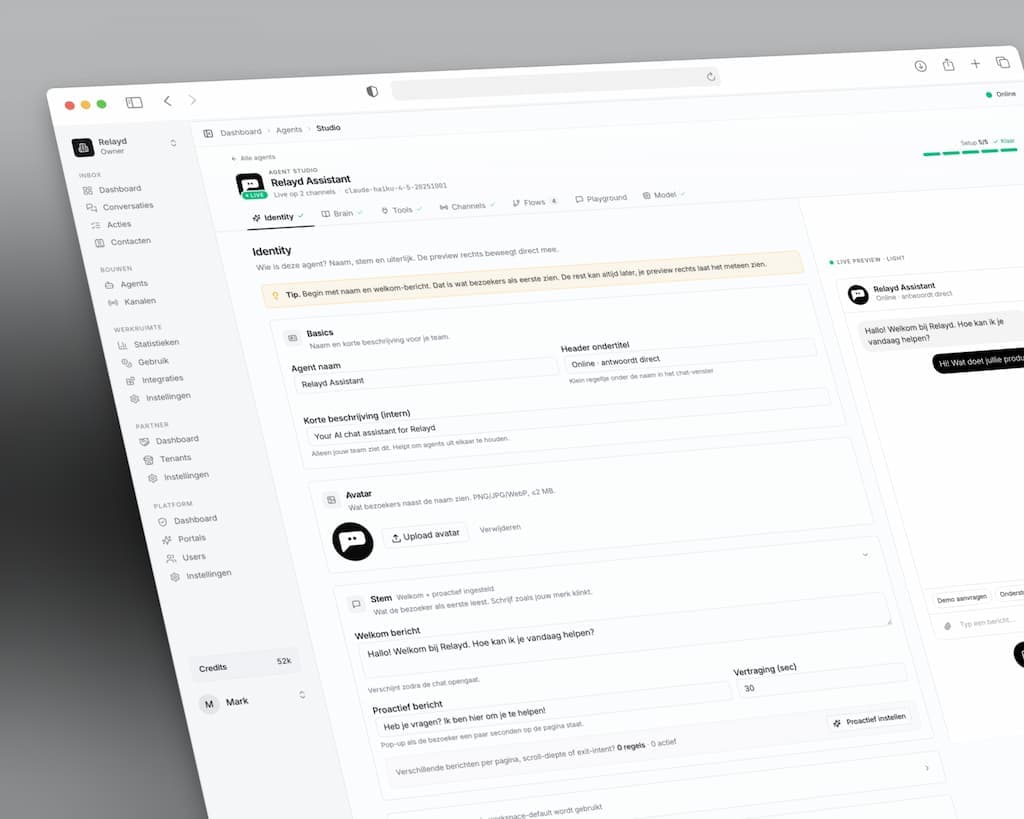Image resolution: width=1024 pixels, height=819 pixels.
Task: Expand the Mark user menu
Action: [x=302, y=695]
